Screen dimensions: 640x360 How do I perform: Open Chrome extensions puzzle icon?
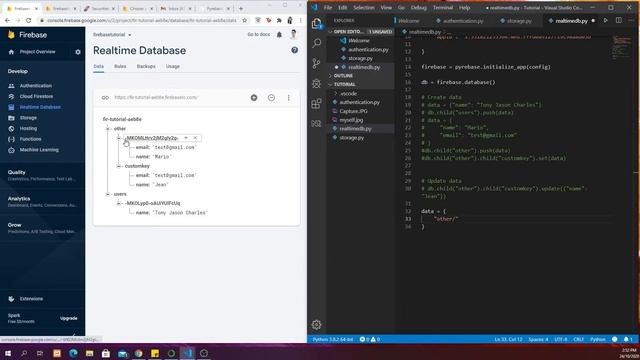[x=279, y=20]
